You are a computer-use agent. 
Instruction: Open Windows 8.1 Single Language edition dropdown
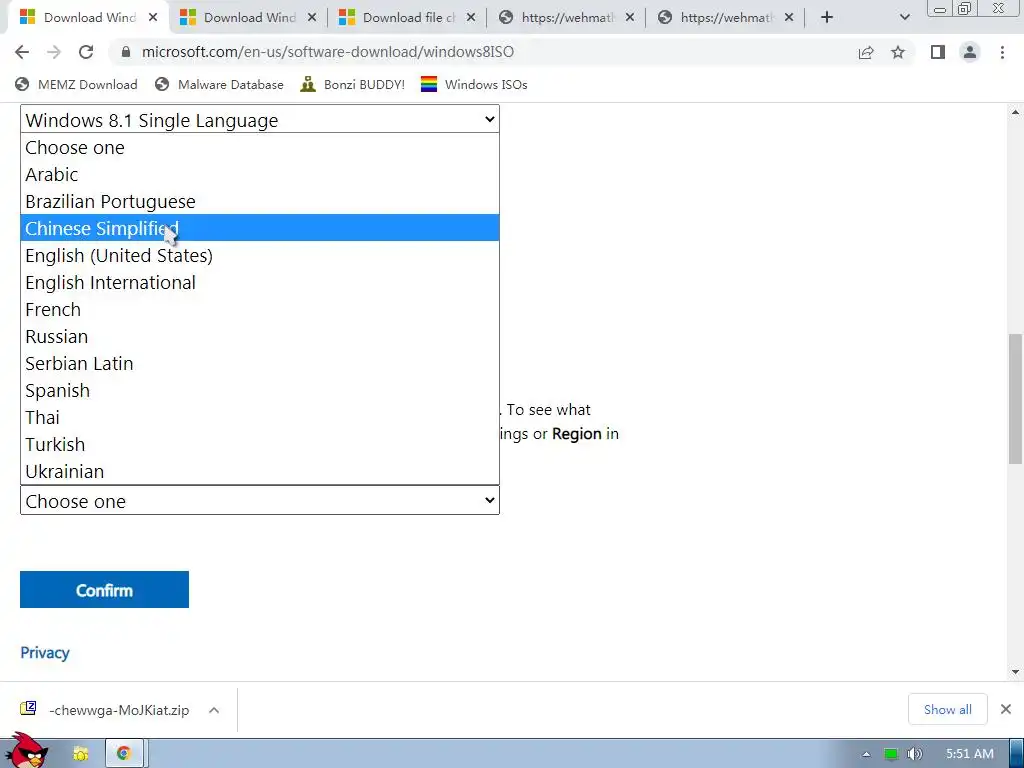(x=260, y=120)
